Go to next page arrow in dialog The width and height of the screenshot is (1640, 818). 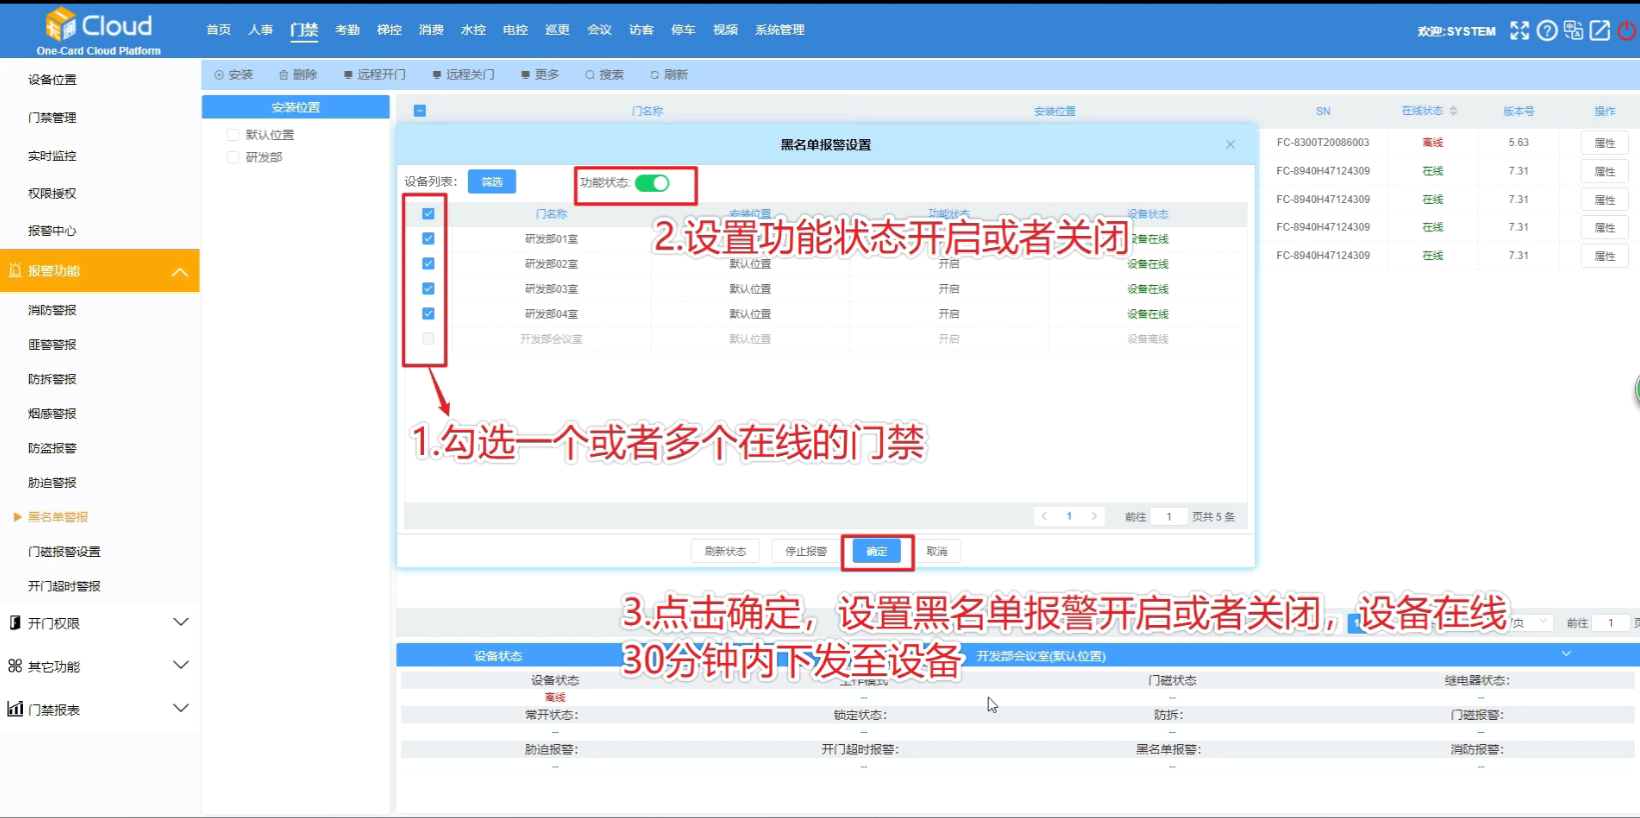1094,517
